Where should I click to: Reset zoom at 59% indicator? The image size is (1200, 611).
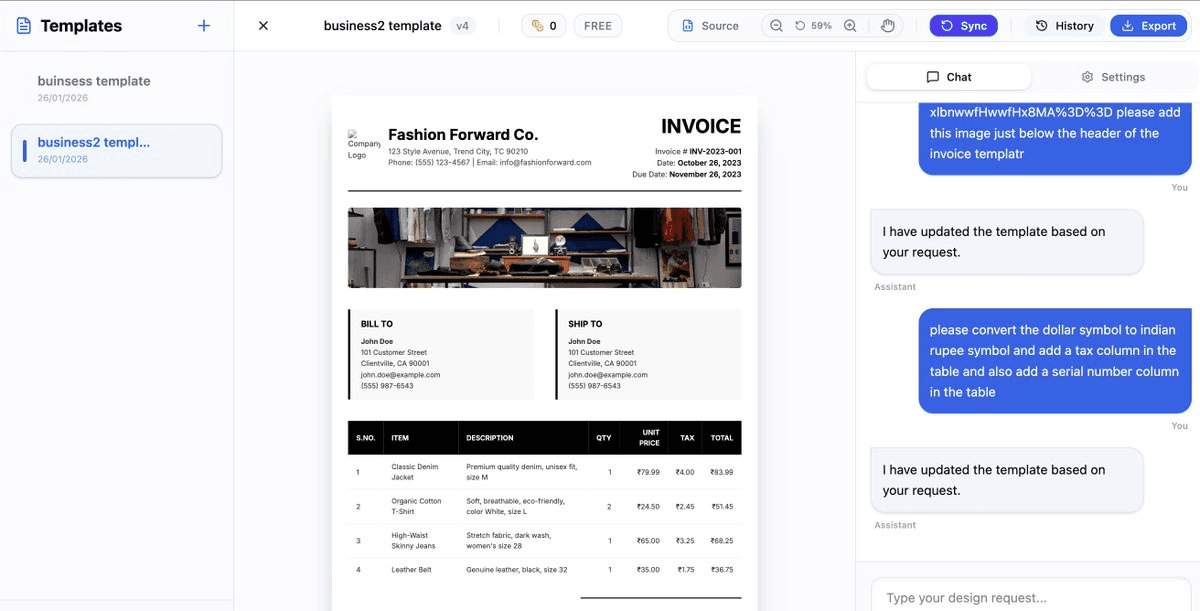(813, 26)
